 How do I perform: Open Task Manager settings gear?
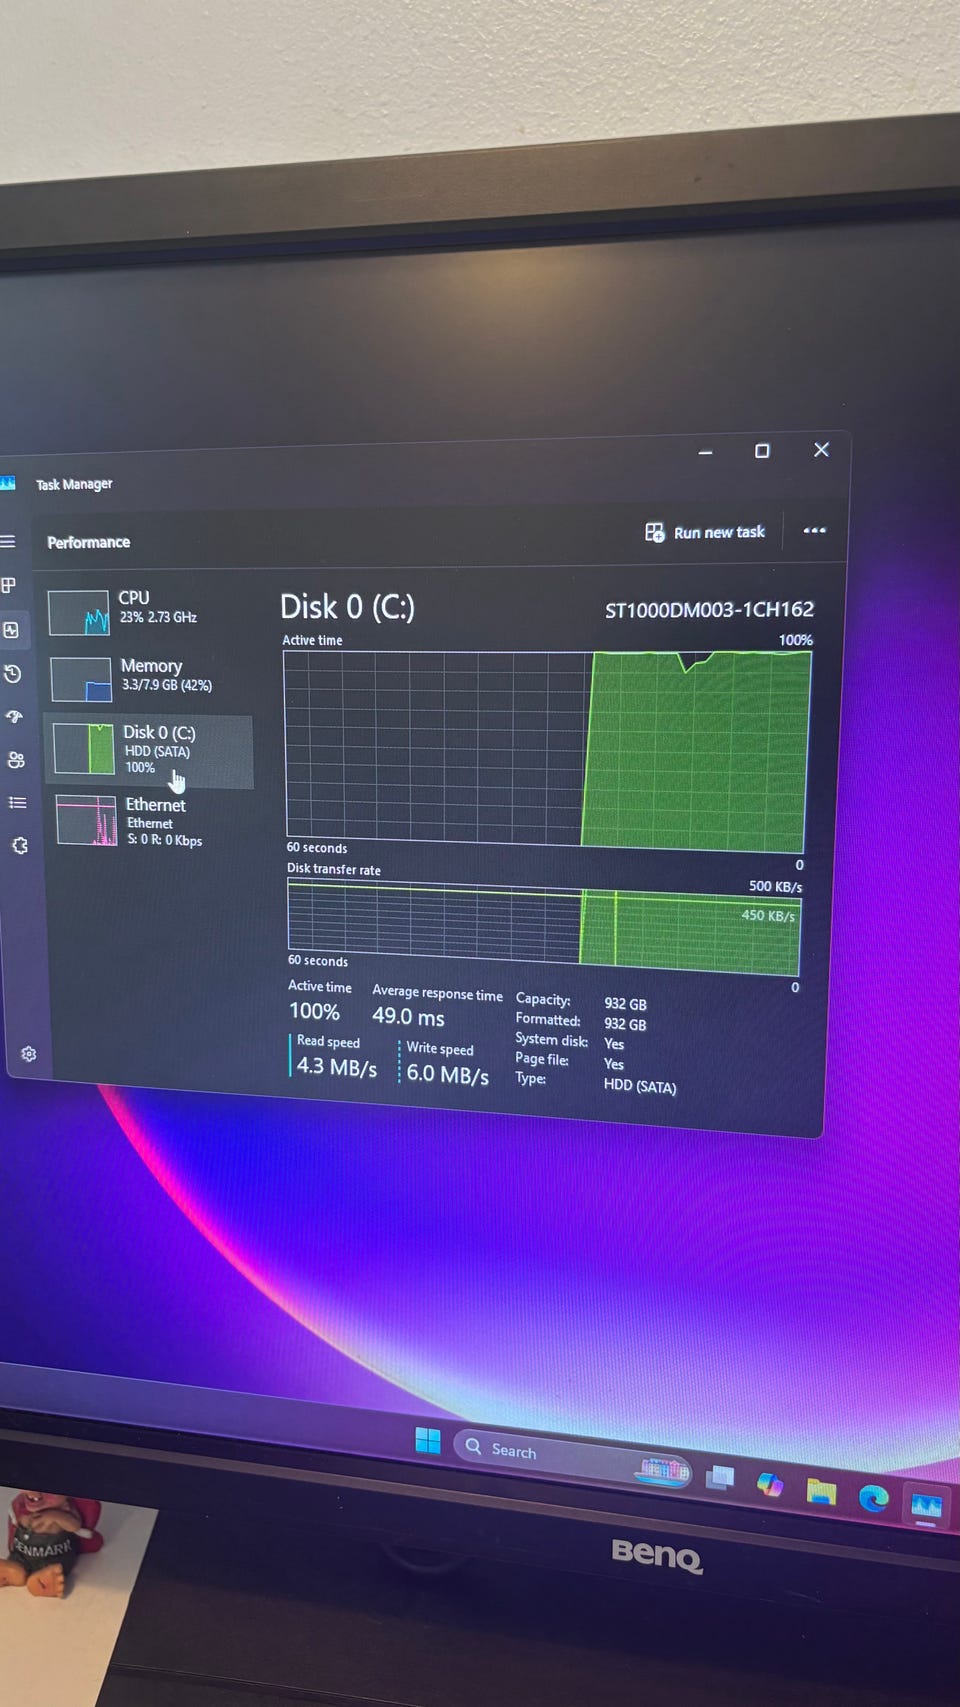click(28, 1054)
